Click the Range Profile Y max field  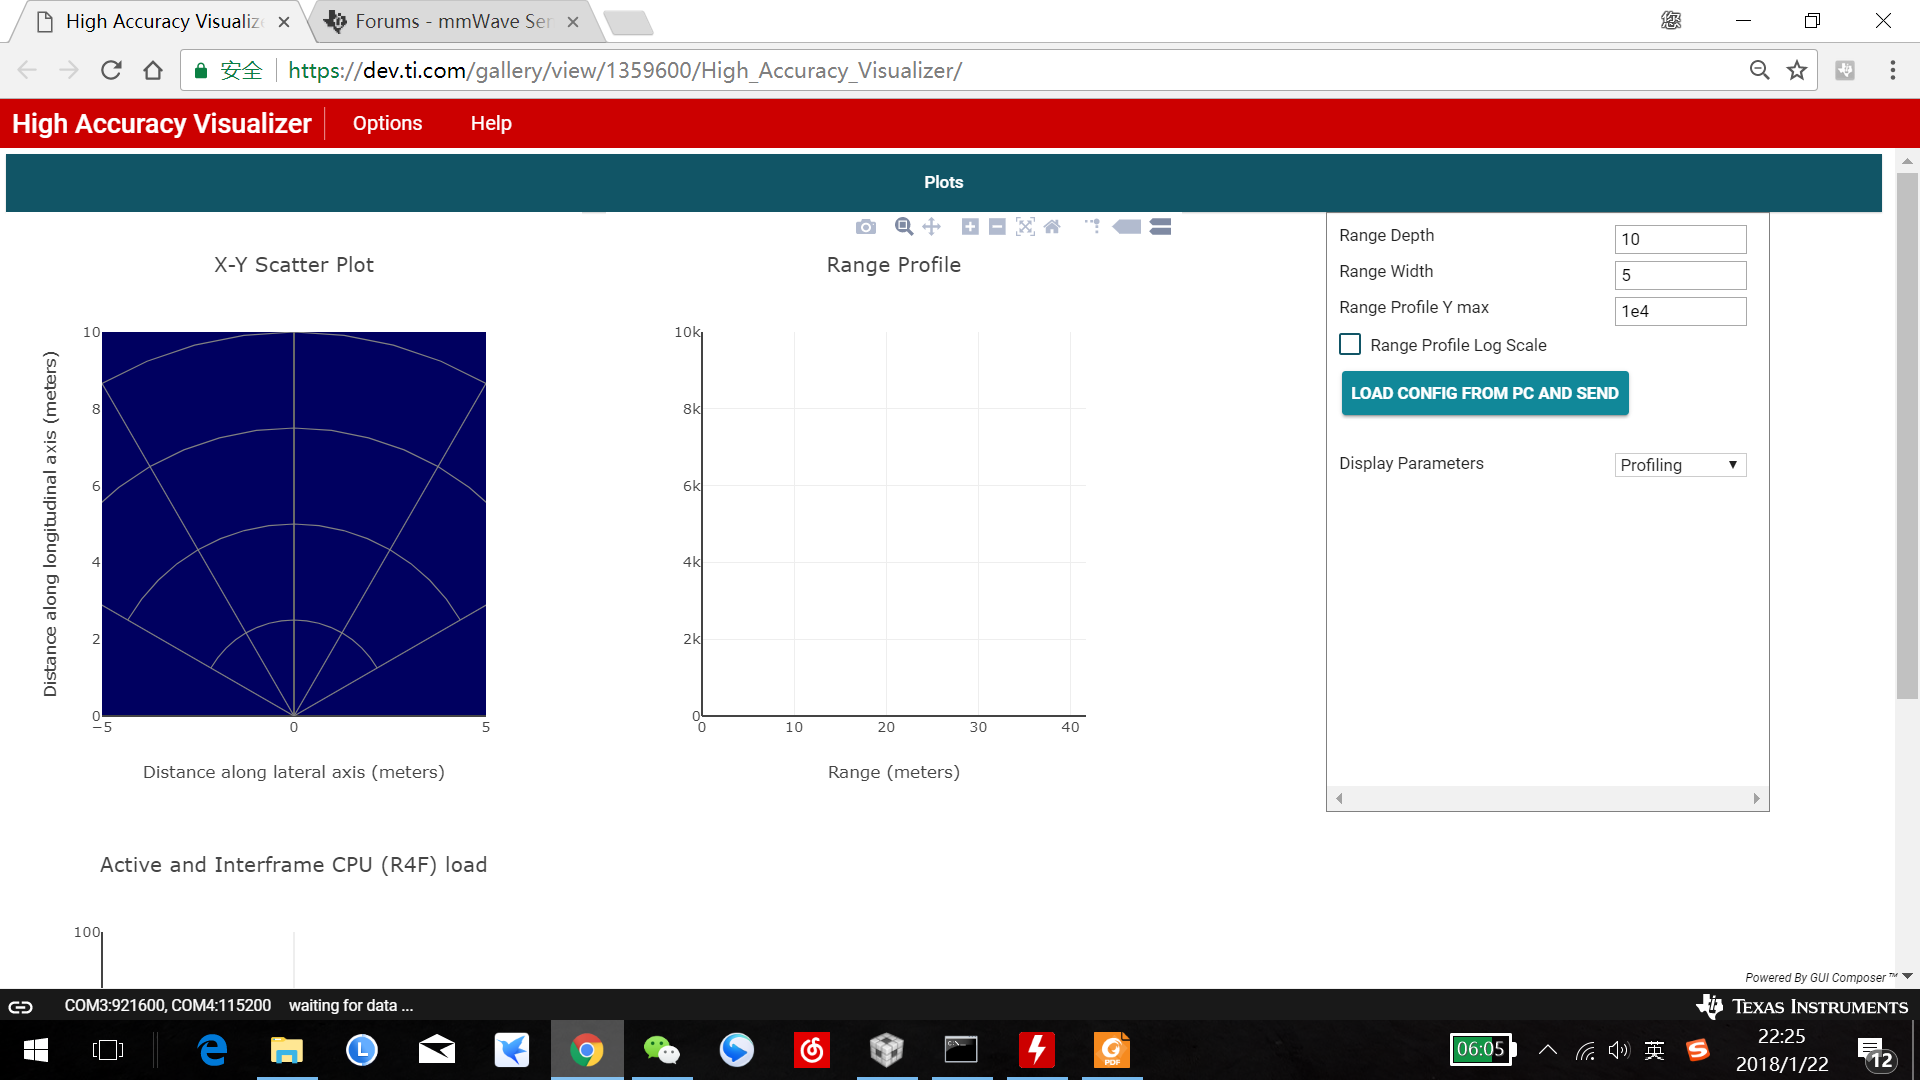1680,311
